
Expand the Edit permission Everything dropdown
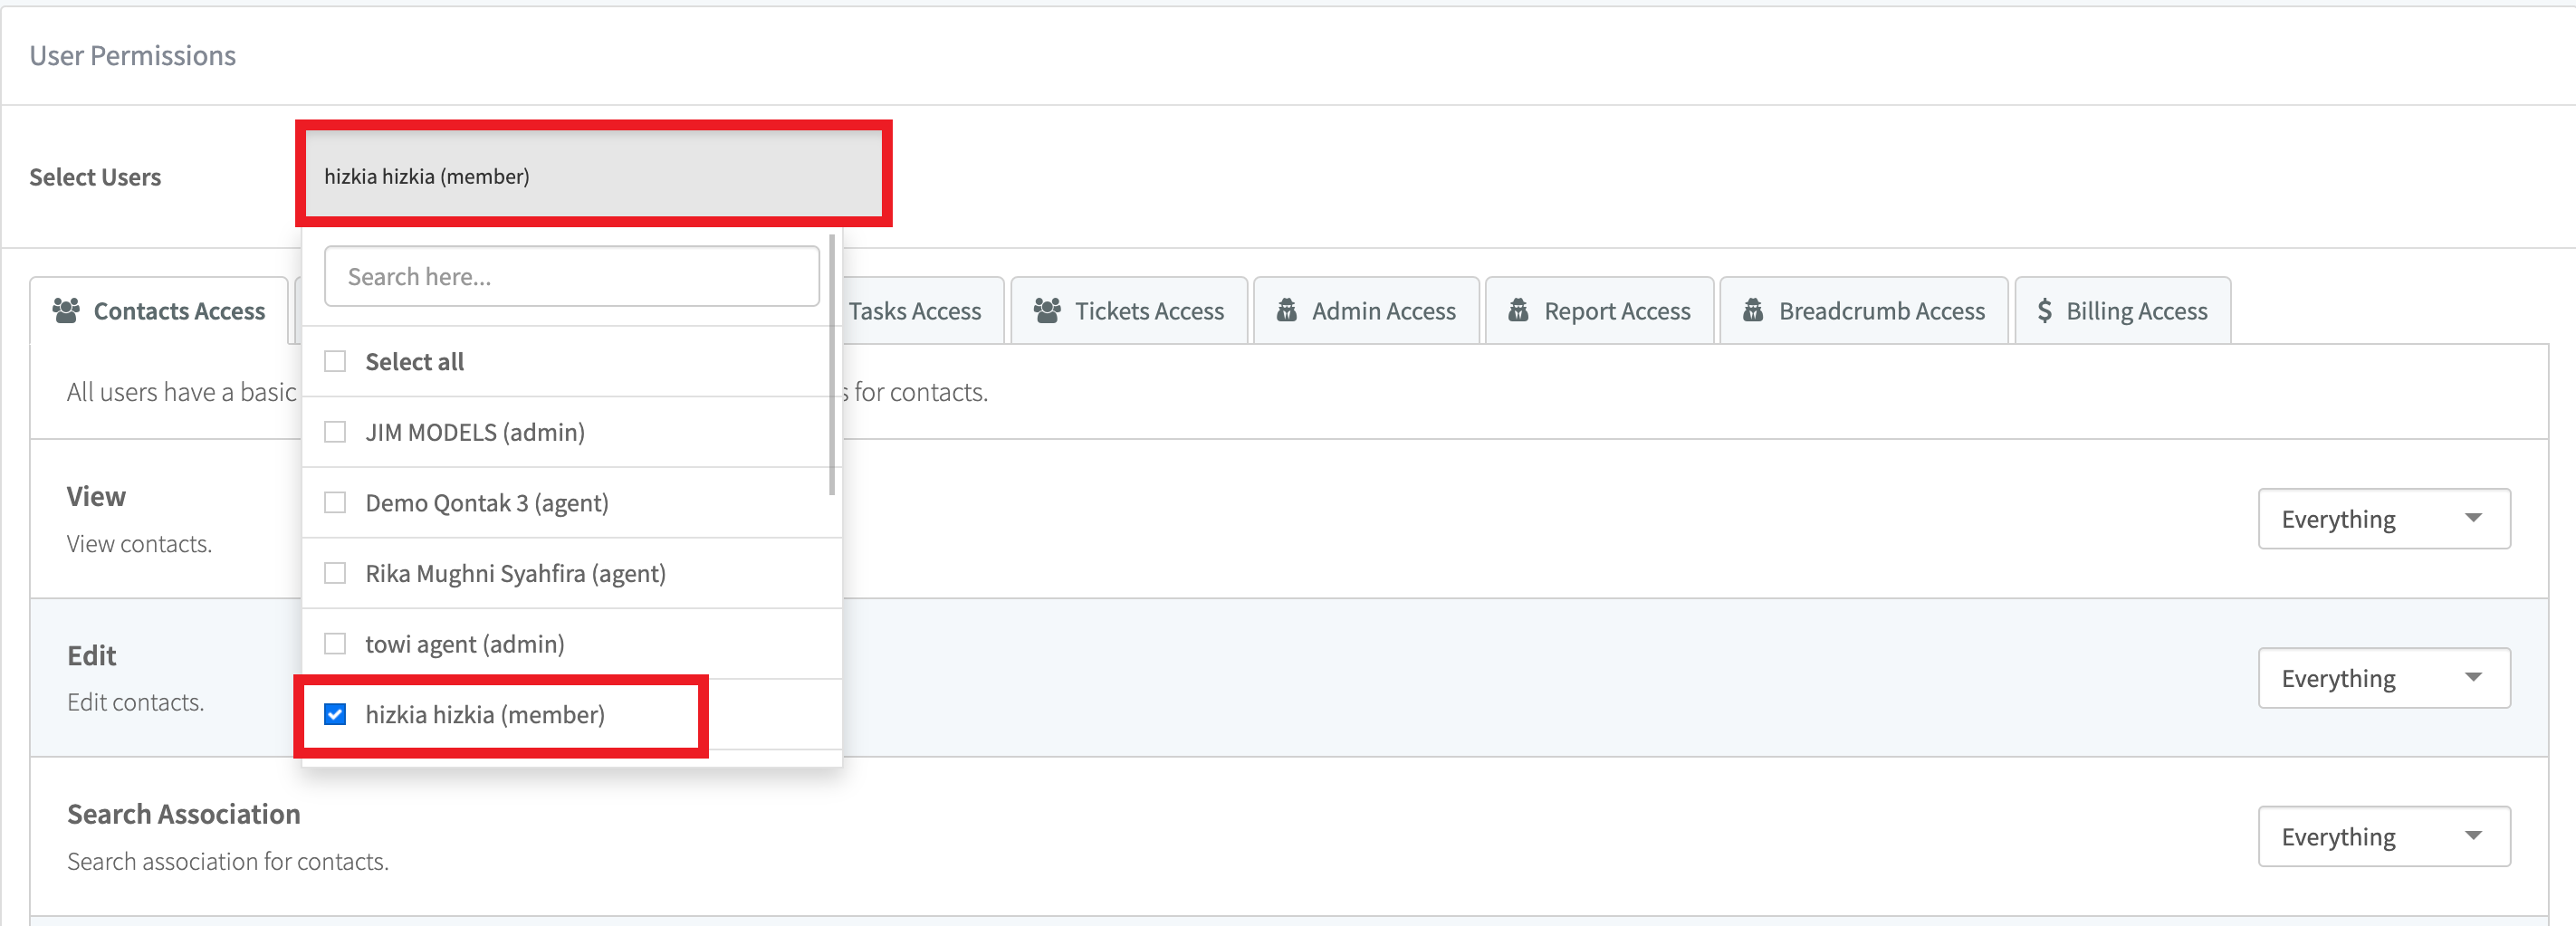click(x=2383, y=678)
